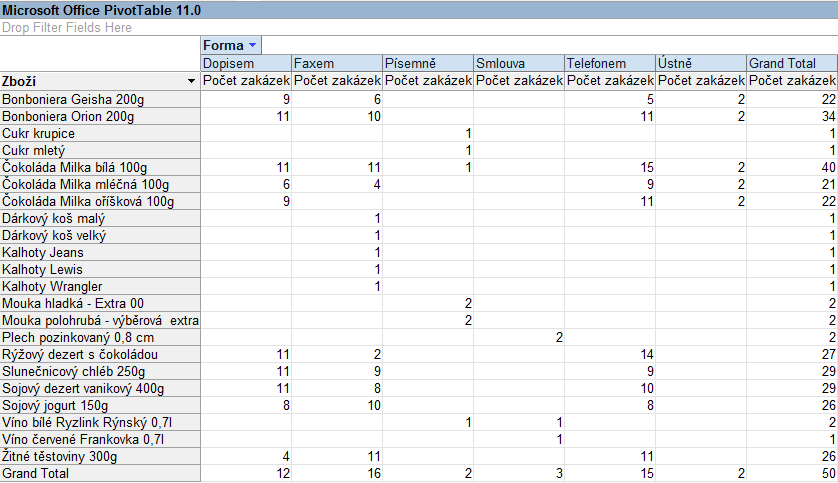Viewport: 838px width, 483px height.
Task: Select the Písemně column header
Action: point(428,63)
